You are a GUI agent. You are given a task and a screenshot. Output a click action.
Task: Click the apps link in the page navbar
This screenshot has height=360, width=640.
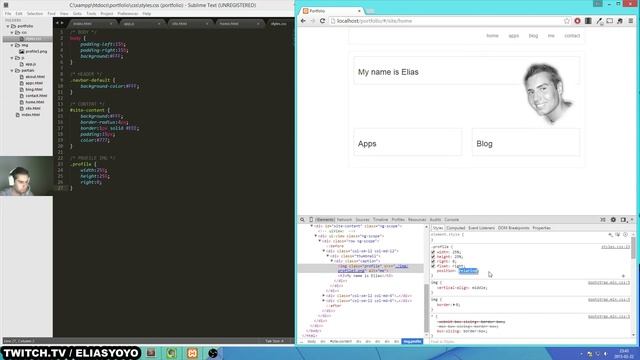513,36
